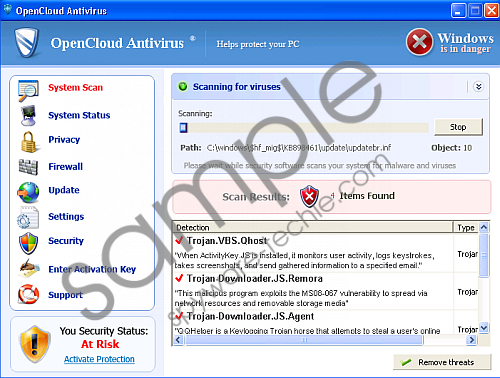Image resolution: width=500 pixels, height=378 pixels.
Task: Click the 'Helps protect your PC' tagline
Action: coord(258,44)
